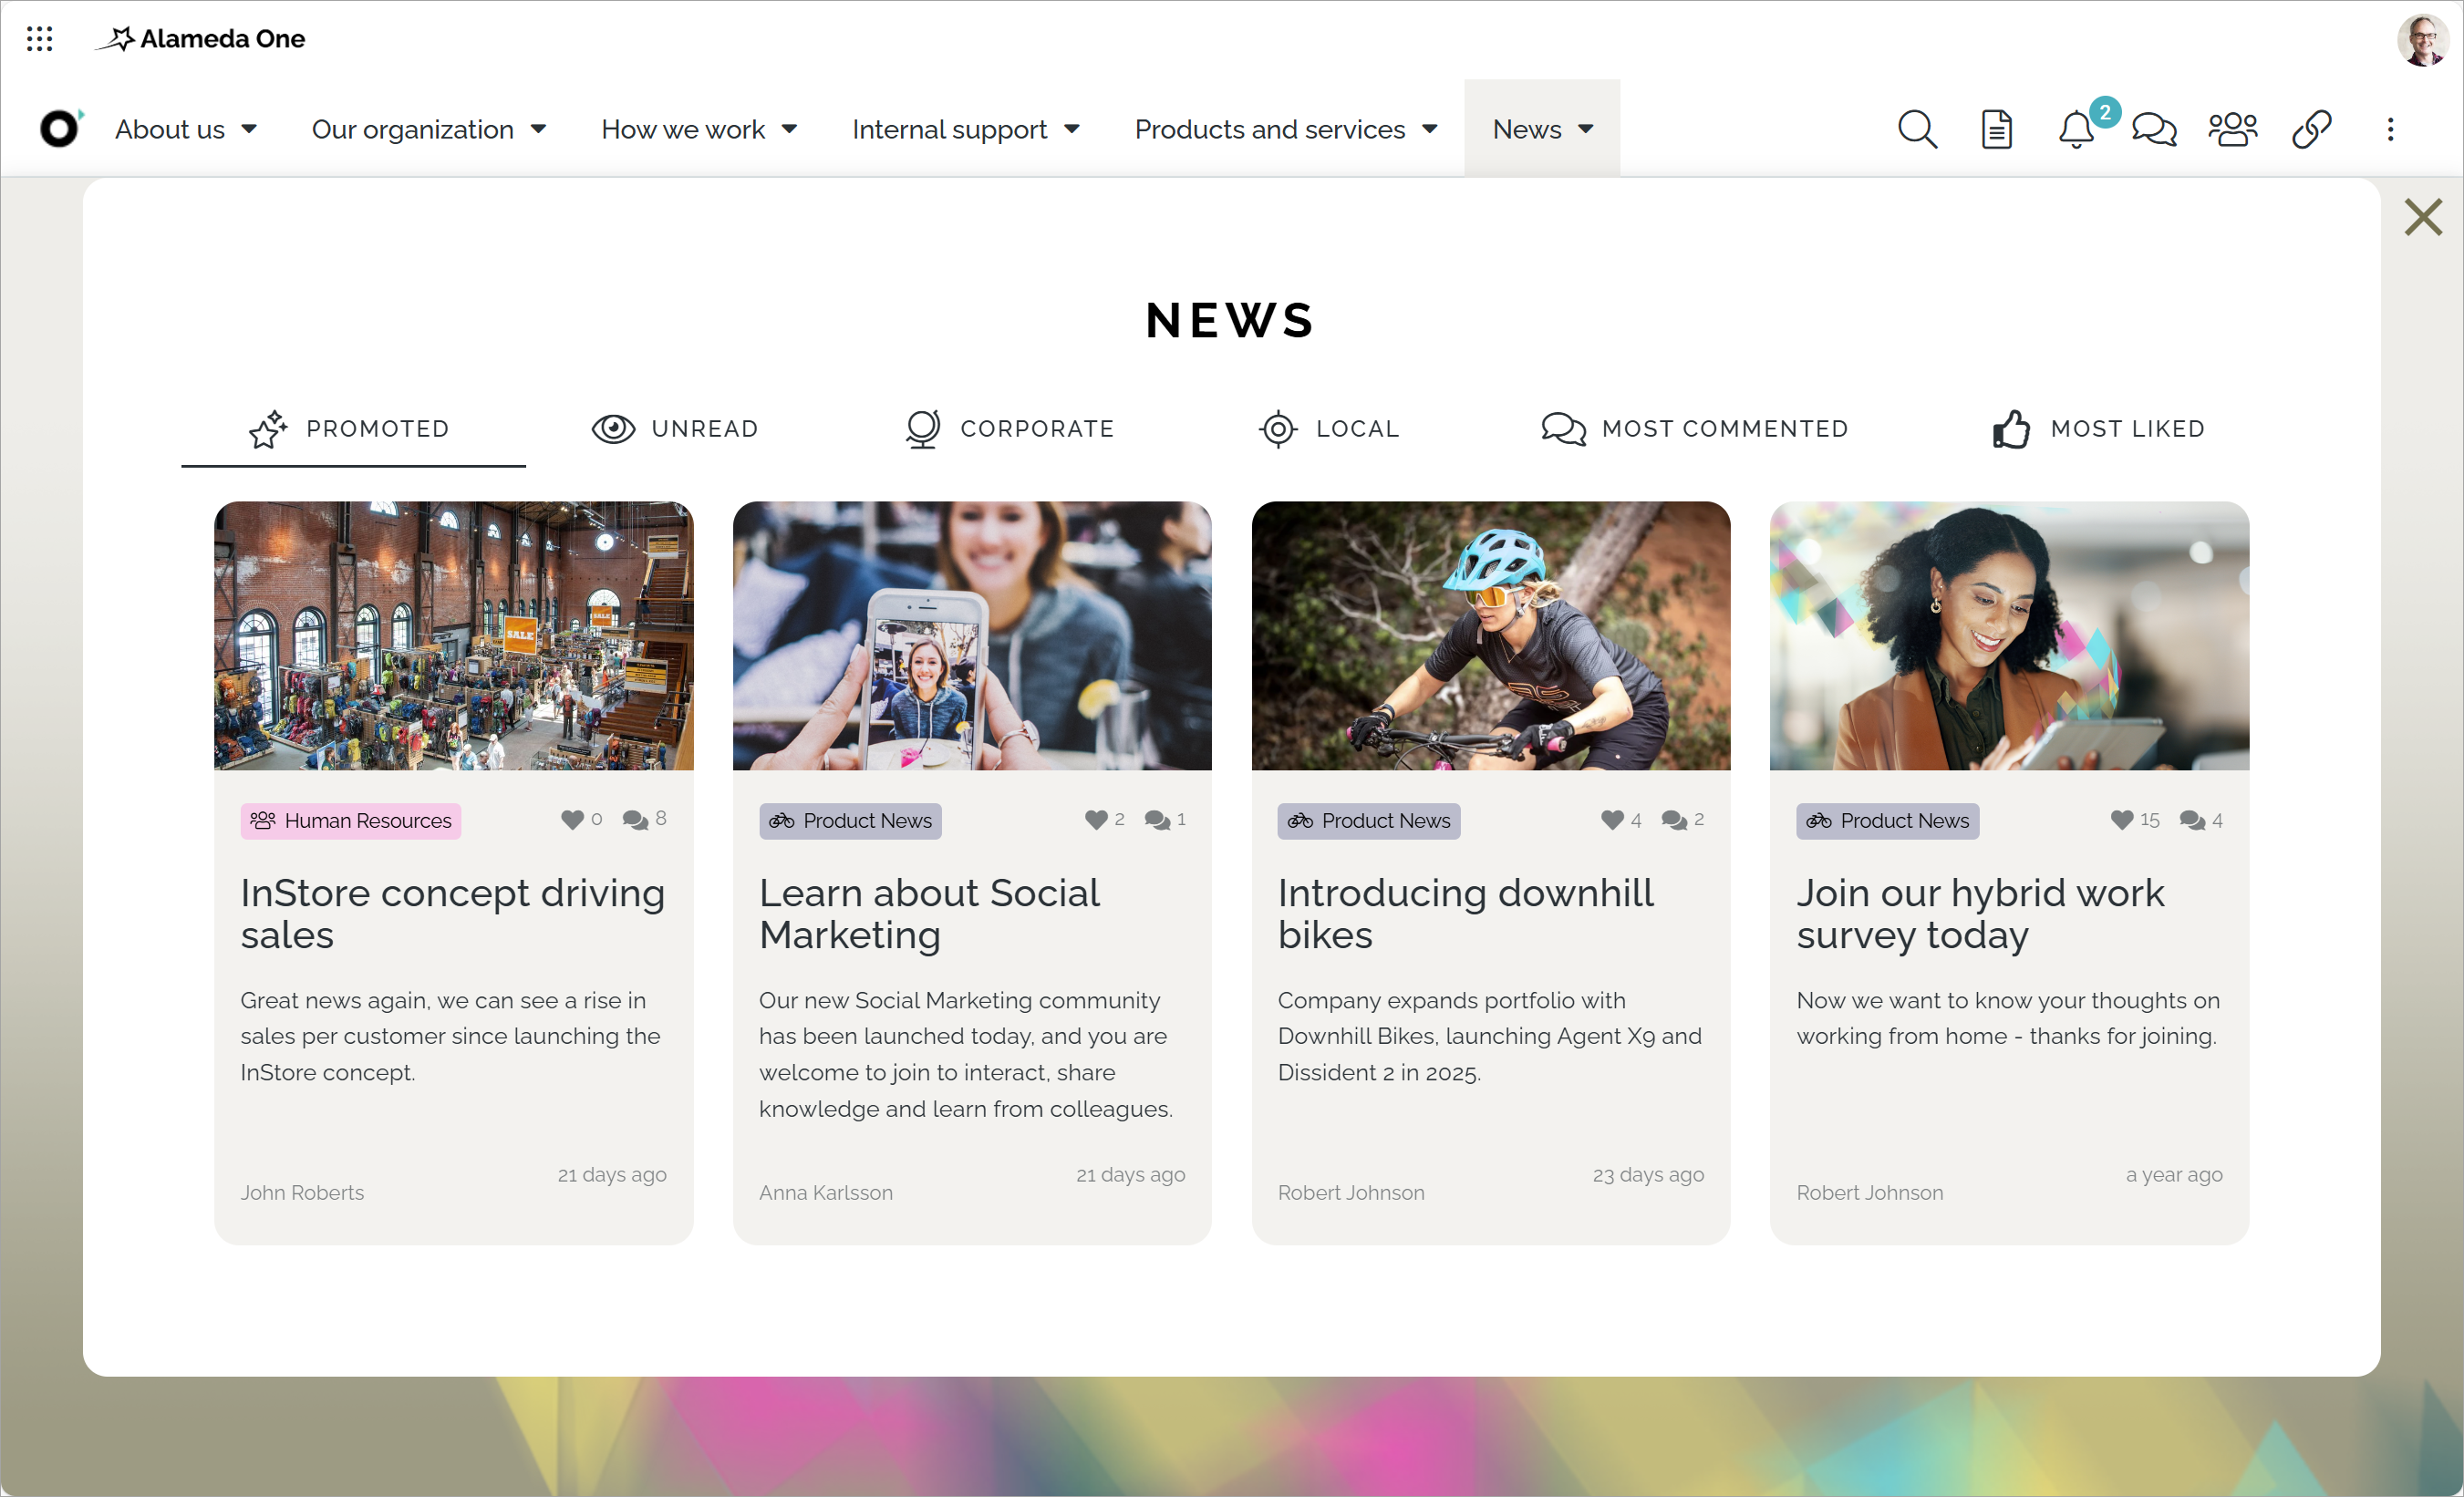Screen dimensions: 2464x1497
Task: Open the vertical three-dot menu
Action: coord(2390,129)
